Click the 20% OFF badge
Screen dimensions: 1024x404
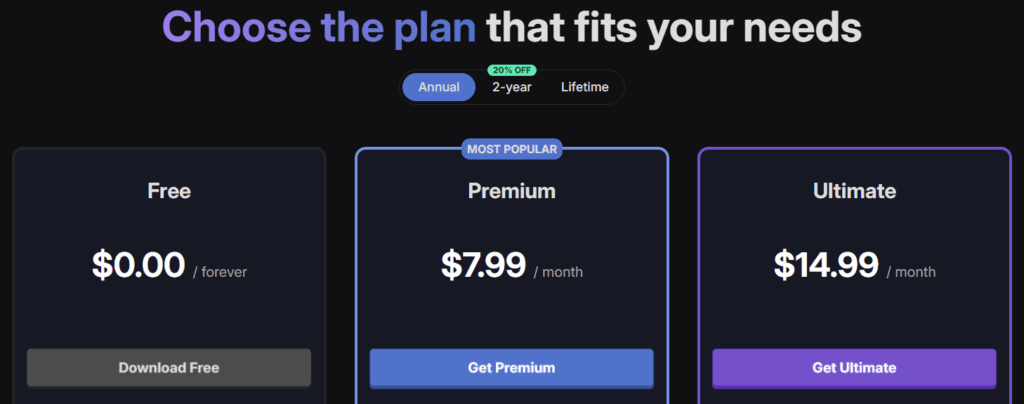point(511,70)
